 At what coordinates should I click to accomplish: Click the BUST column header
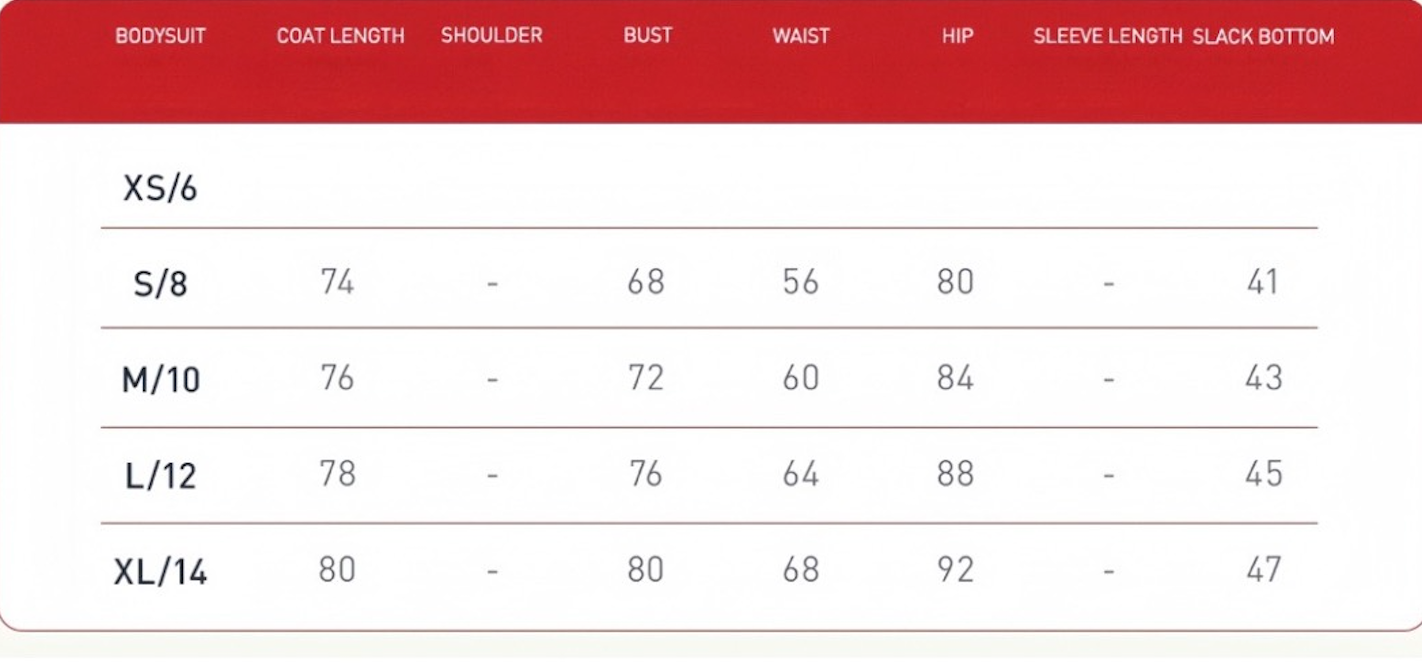pyautogui.click(x=648, y=35)
